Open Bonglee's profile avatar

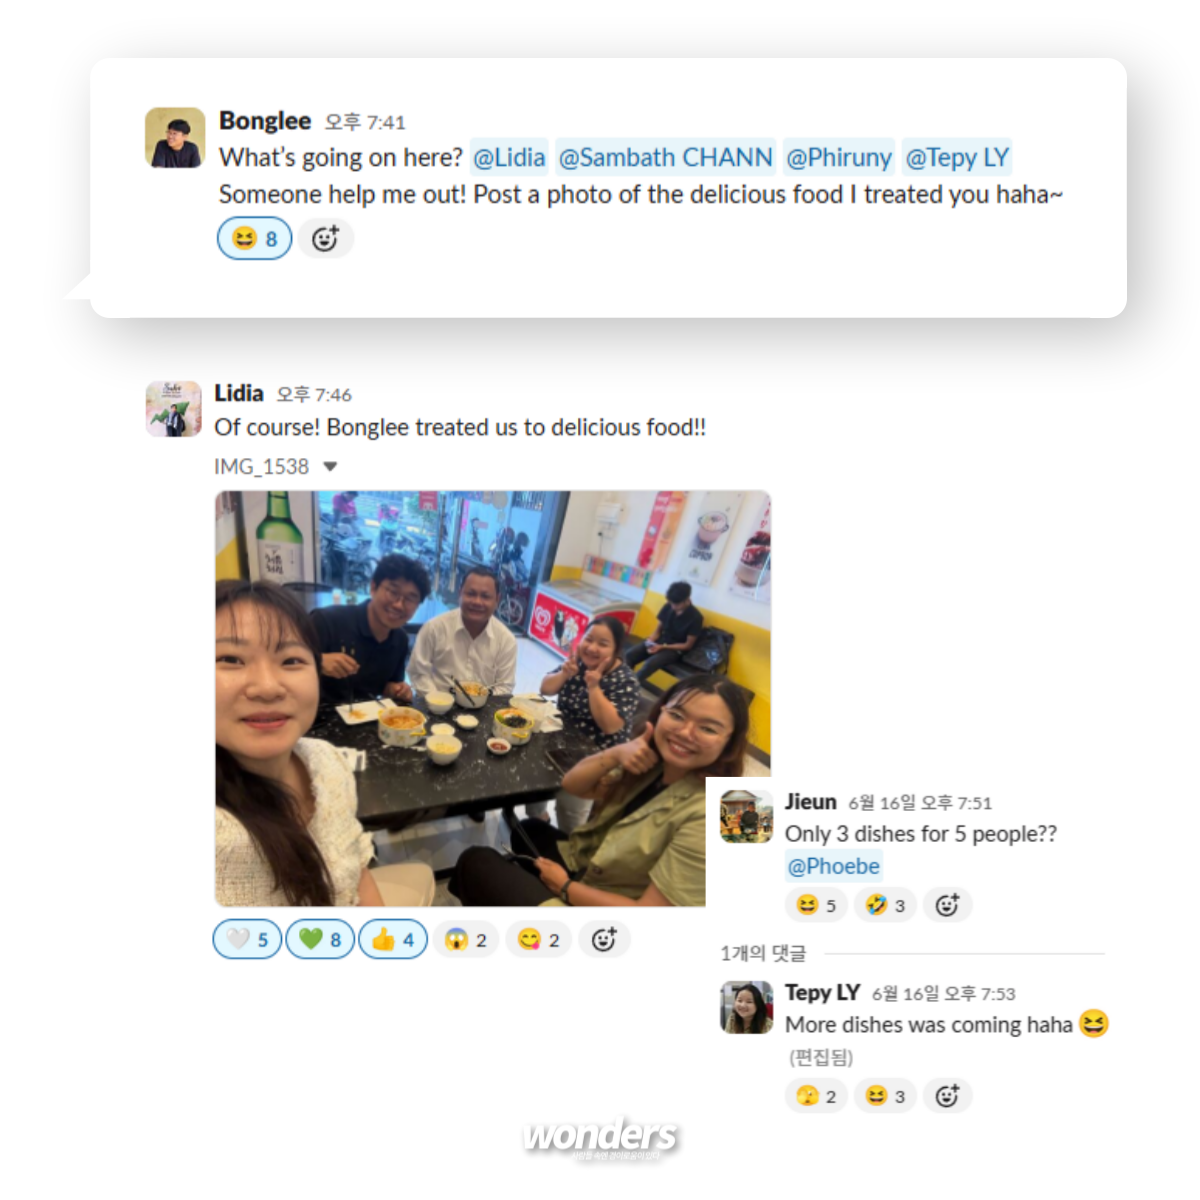(175, 138)
